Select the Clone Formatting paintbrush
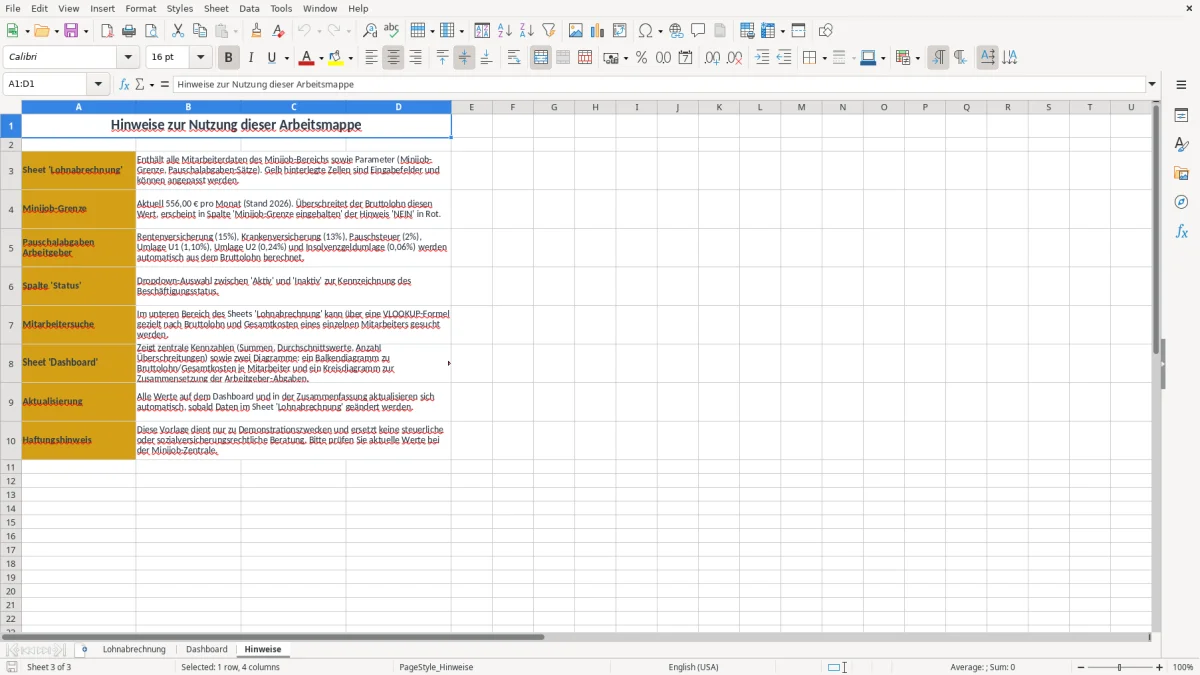Image resolution: width=1200 pixels, height=675 pixels. pos(256,31)
